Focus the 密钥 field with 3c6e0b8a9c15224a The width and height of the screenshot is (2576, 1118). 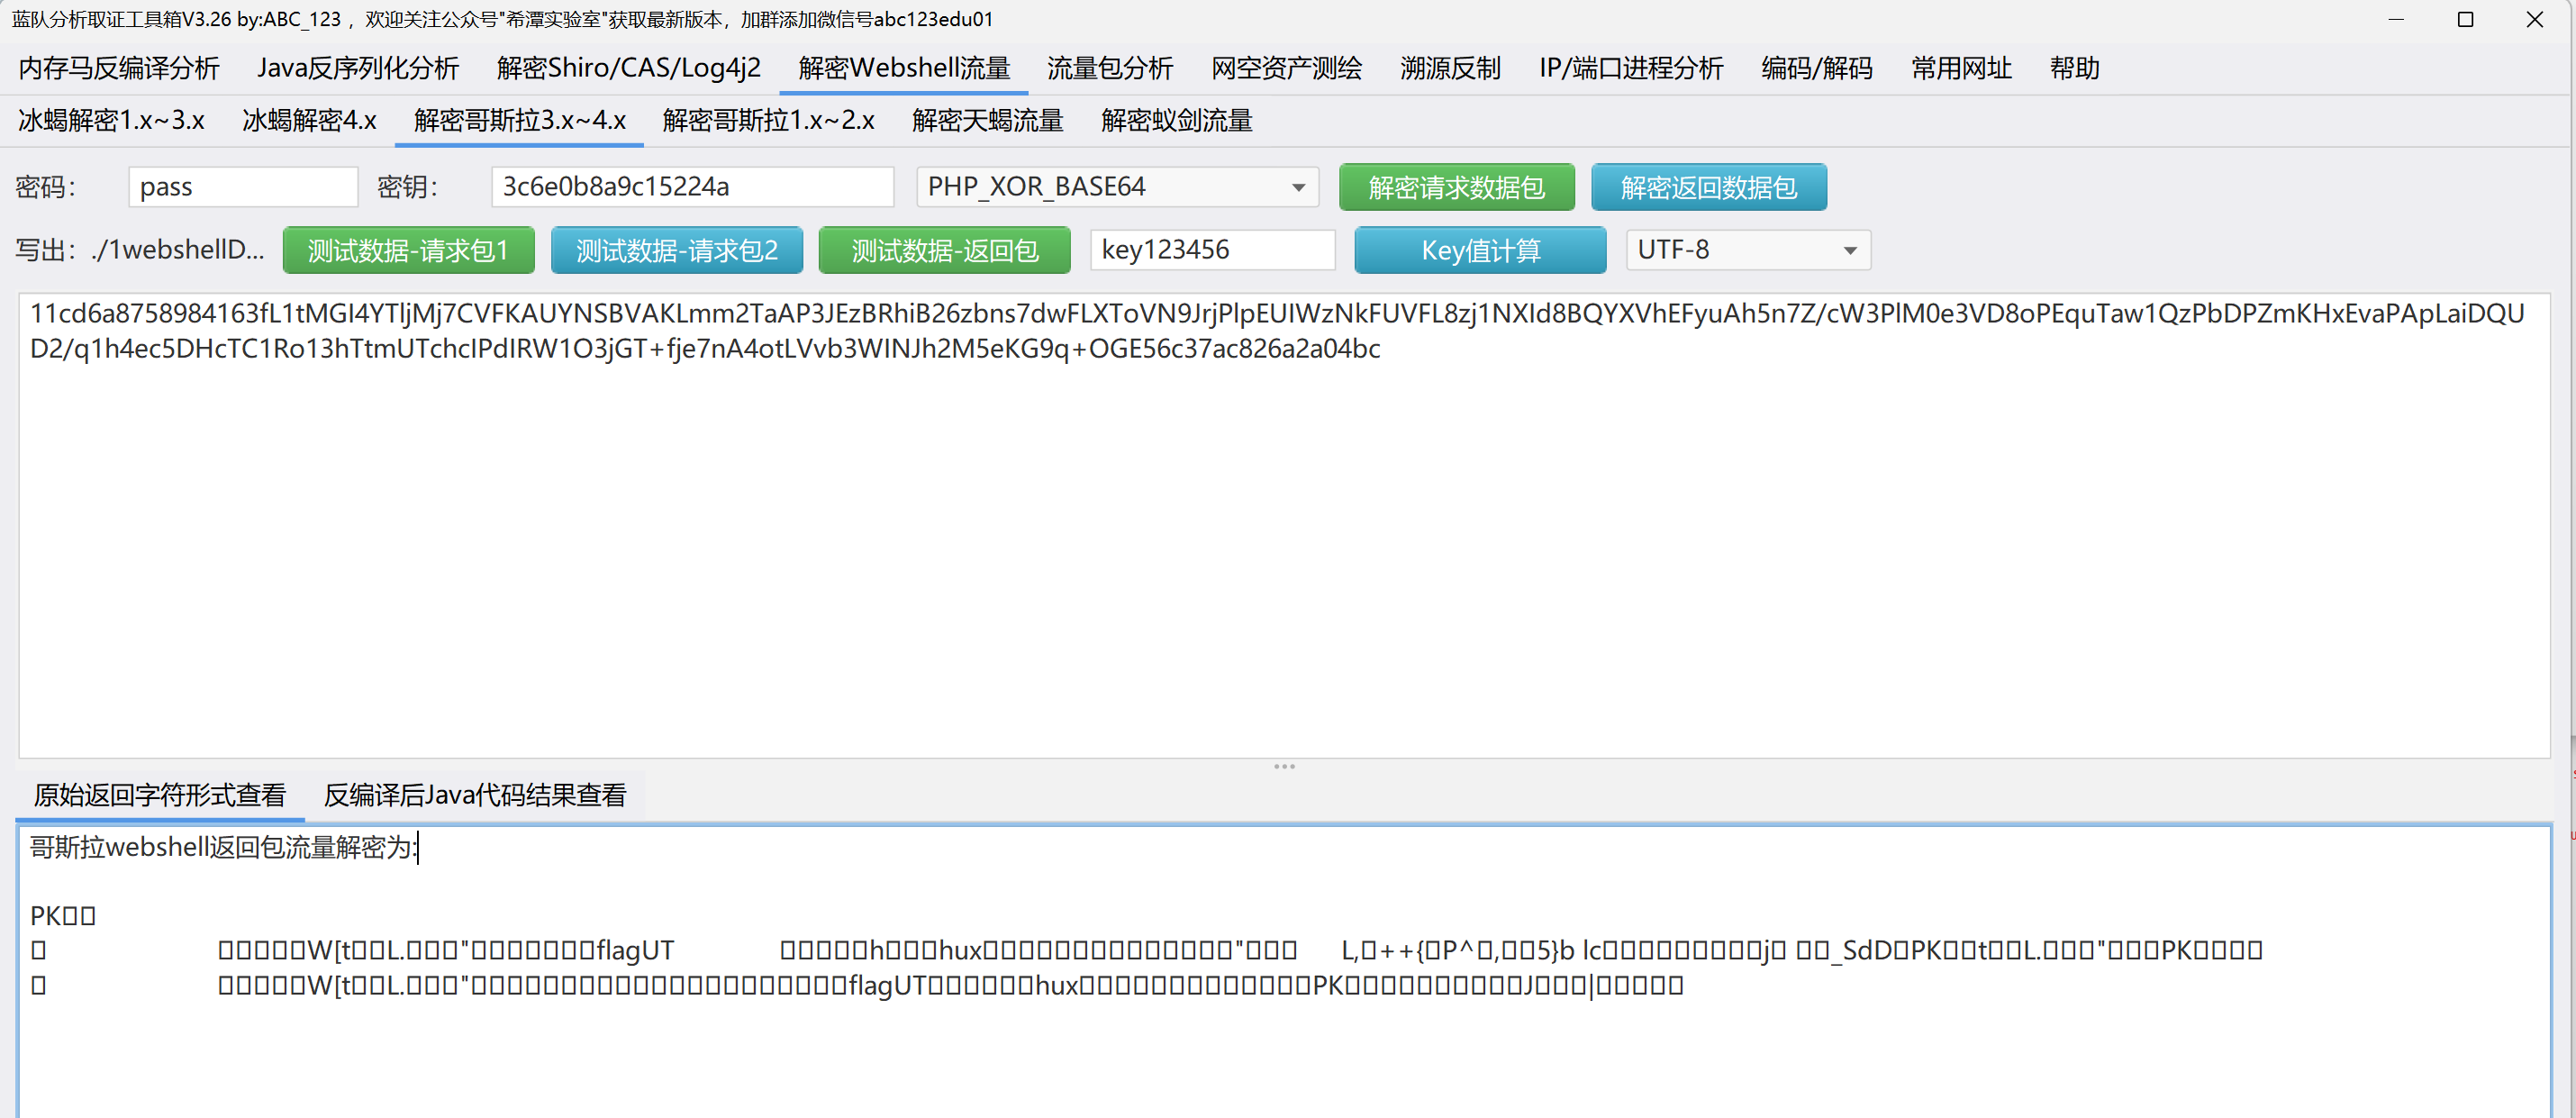tap(692, 187)
